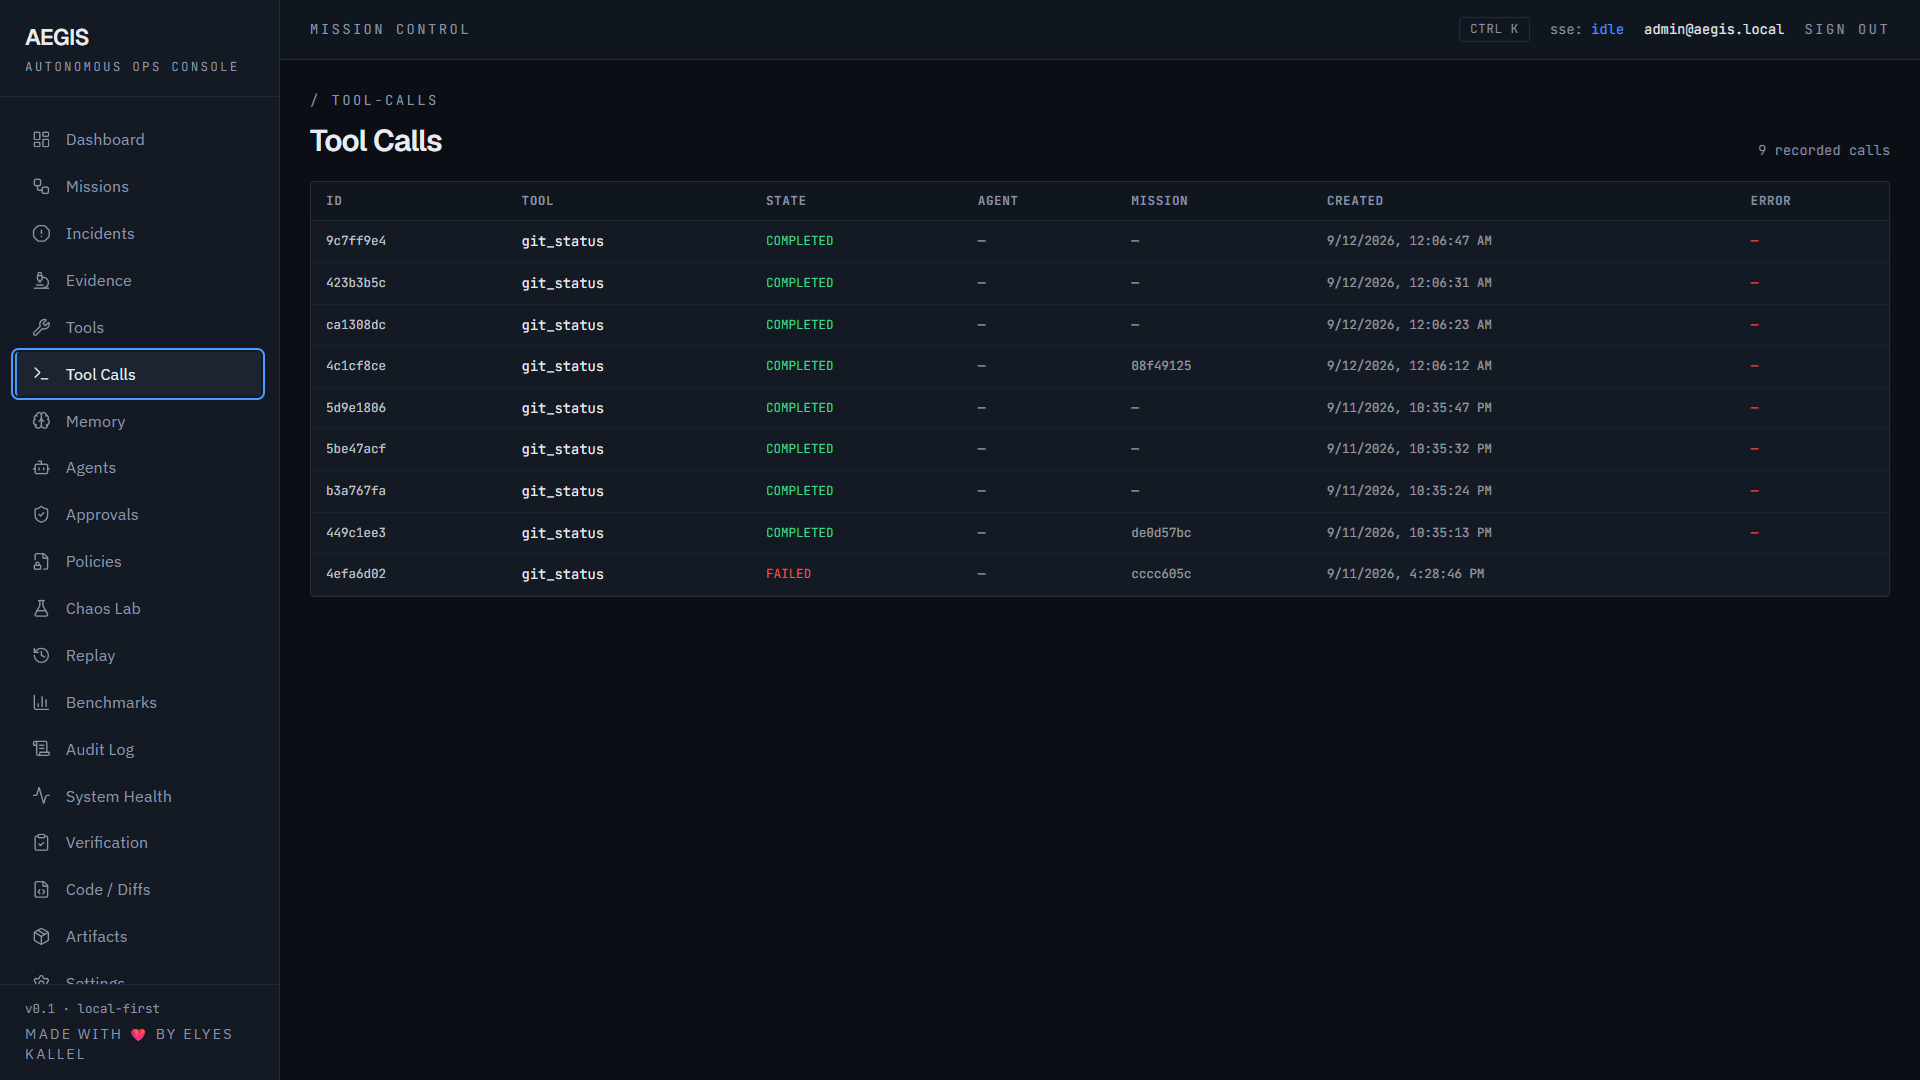This screenshot has height=1080, width=1920.
Task: Click admin@aegis.local account label
Action: pyautogui.click(x=1714, y=29)
